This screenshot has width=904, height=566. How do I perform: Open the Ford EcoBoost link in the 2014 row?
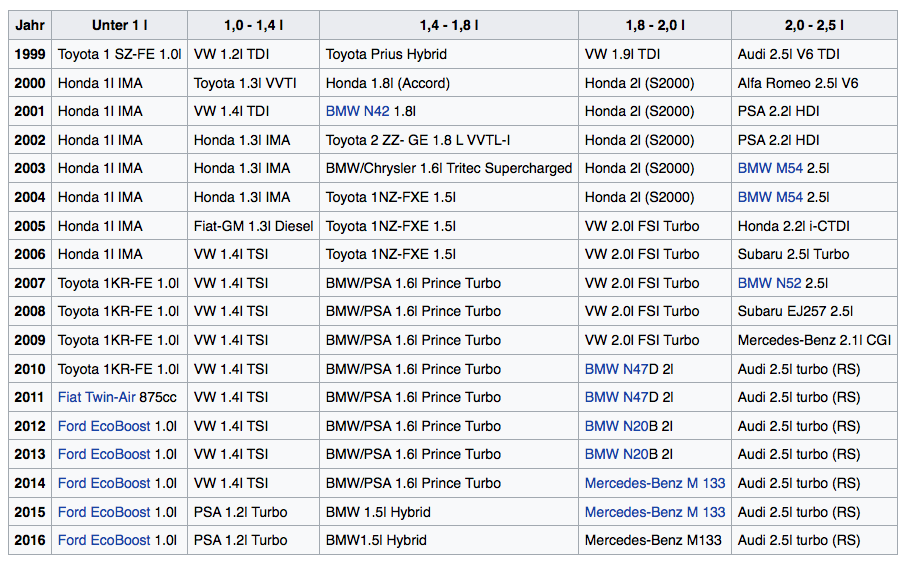click(104, 483)
